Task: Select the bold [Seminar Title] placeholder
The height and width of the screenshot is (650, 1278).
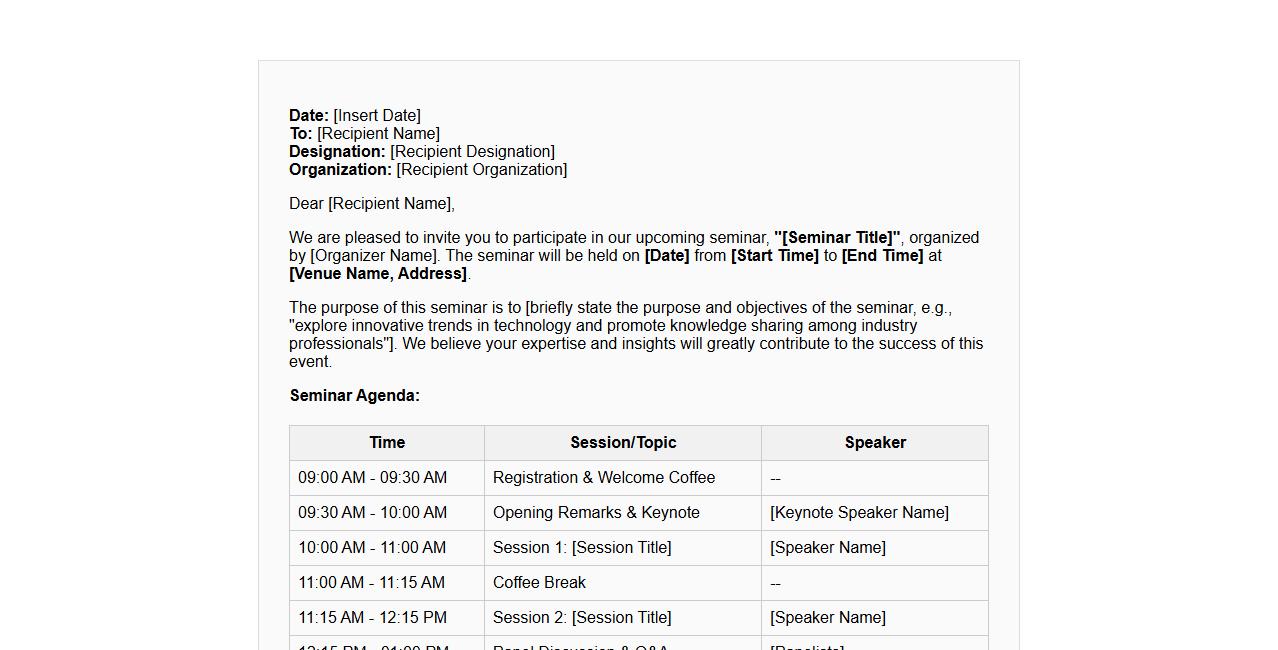Action: pyautogui.click(x=837, y=238)
